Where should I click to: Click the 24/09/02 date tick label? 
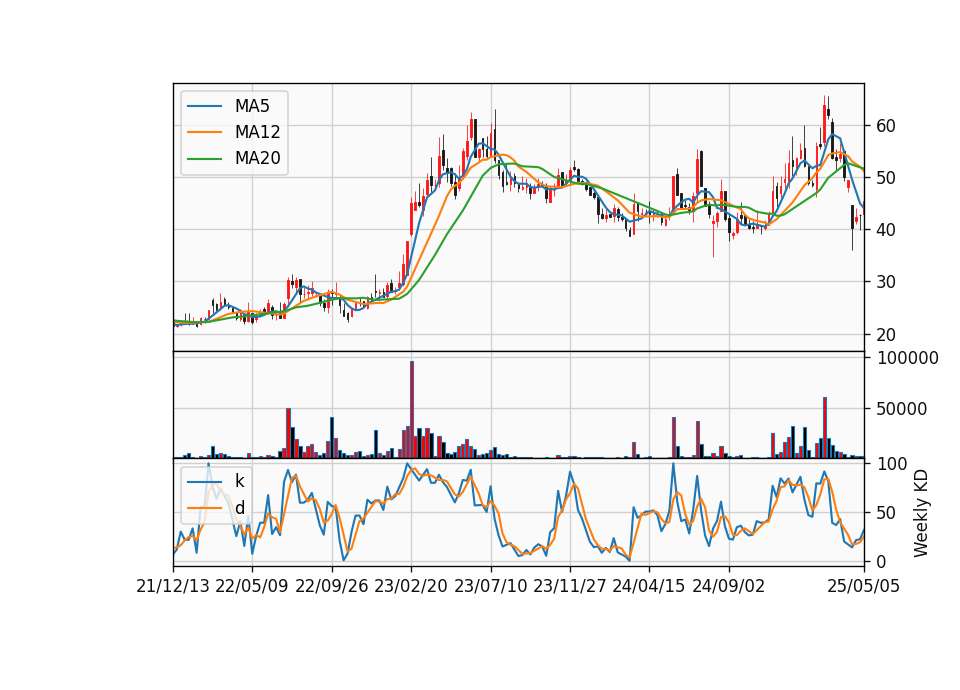click(729, 586)
